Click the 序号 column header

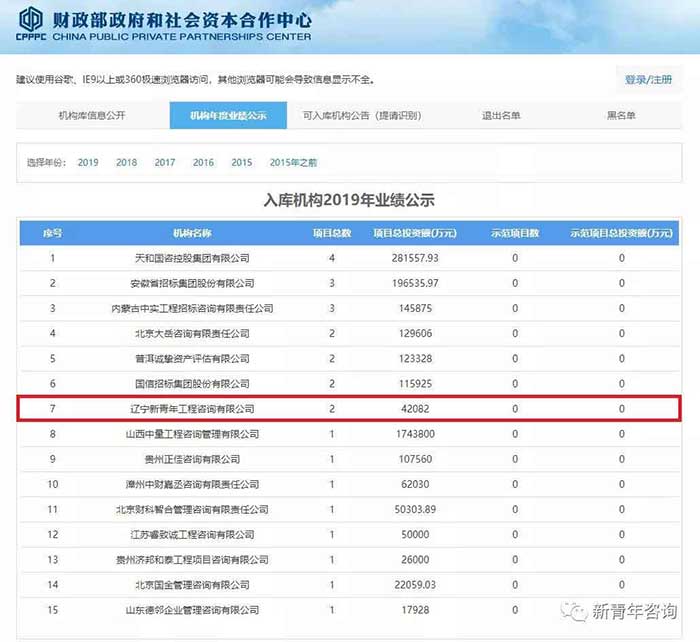[53, 233]
